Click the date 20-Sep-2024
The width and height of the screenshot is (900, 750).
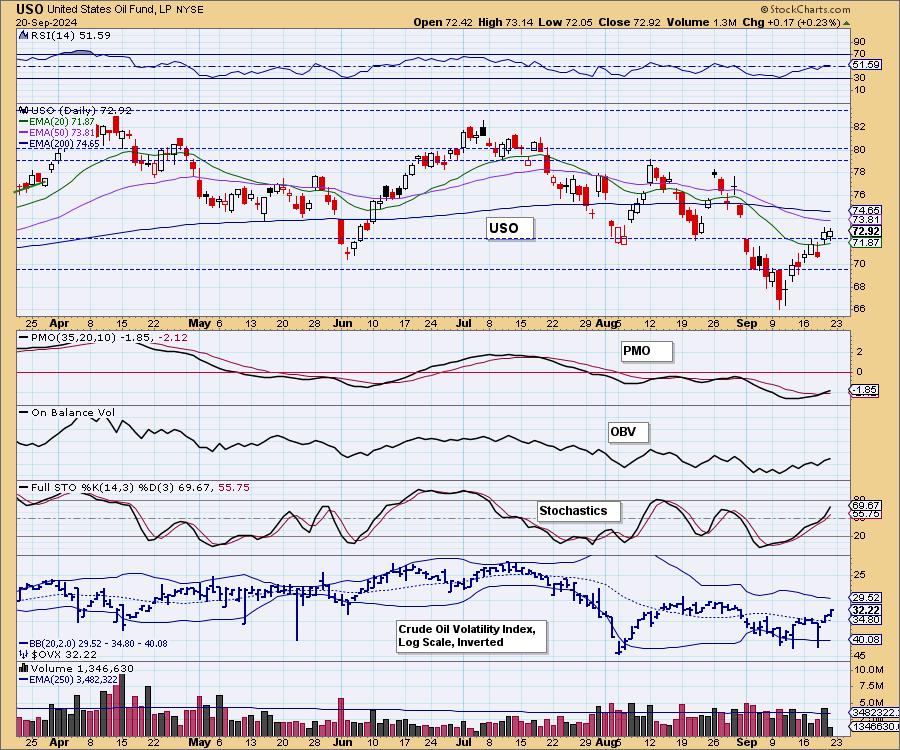48,23
